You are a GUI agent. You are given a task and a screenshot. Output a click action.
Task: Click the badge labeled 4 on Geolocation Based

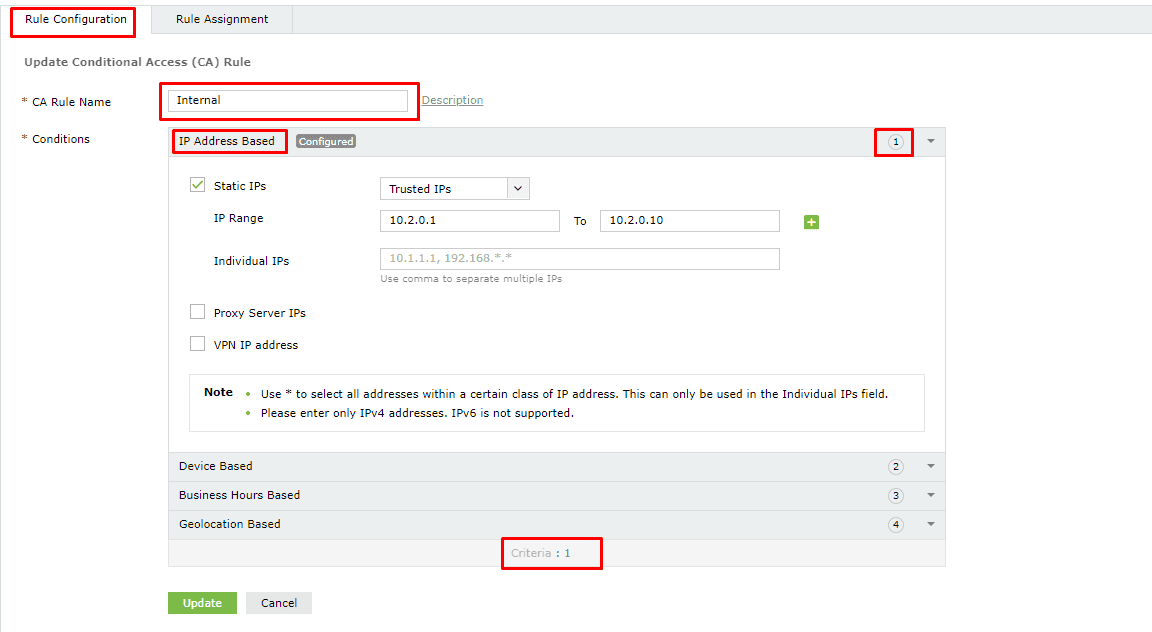[896, 524]
